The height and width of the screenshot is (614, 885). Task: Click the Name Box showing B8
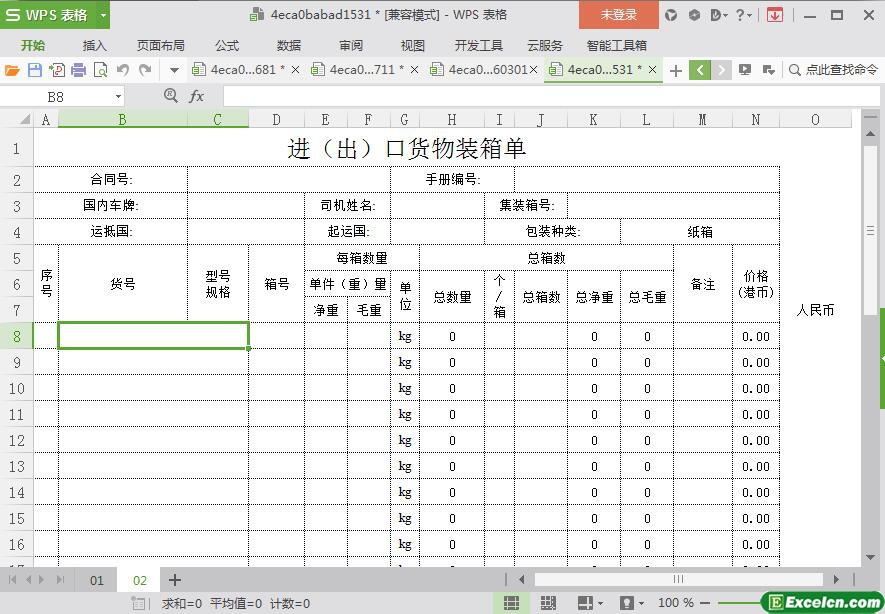(55, 97)
